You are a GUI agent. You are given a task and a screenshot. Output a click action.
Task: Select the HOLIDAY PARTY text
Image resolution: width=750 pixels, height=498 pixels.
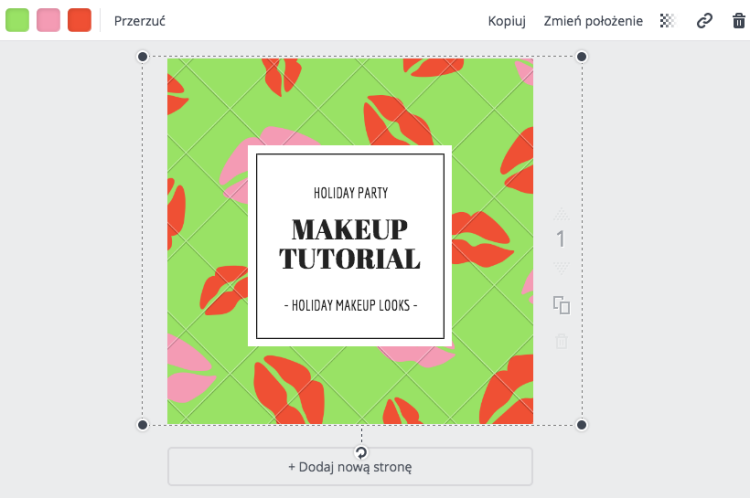coord(351,193)
